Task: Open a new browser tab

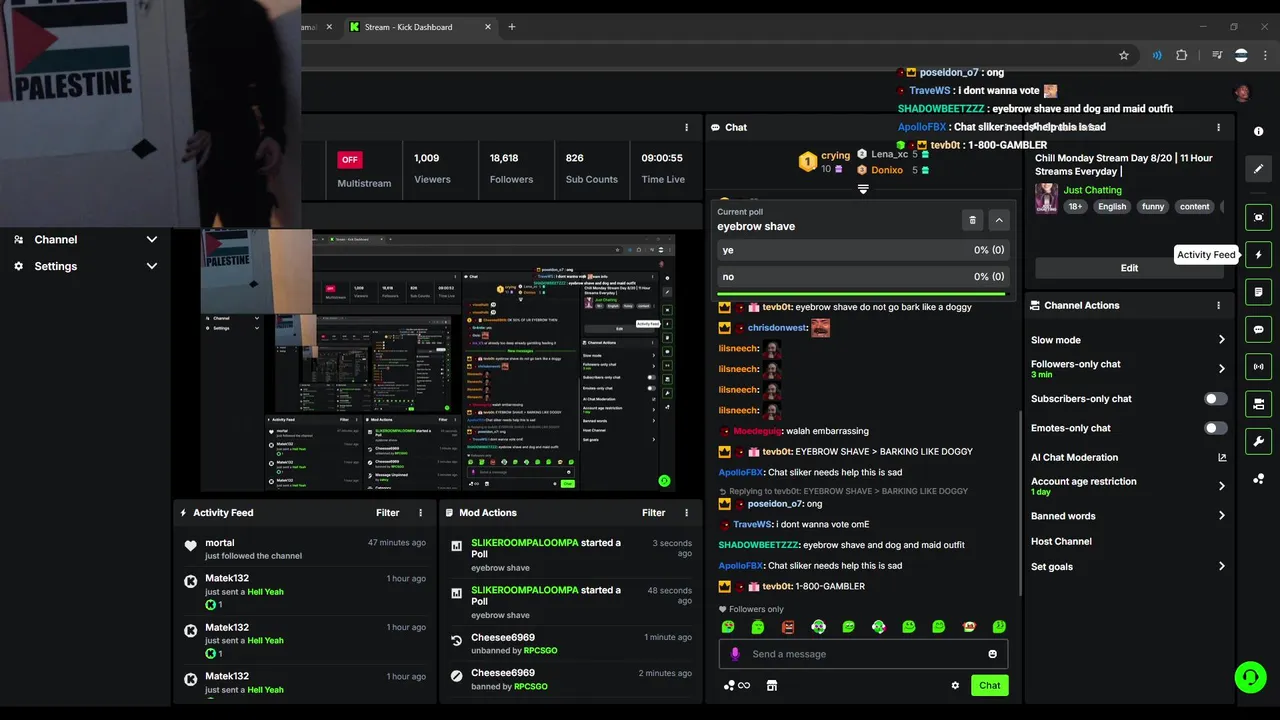Action: [x=512, y=27]
